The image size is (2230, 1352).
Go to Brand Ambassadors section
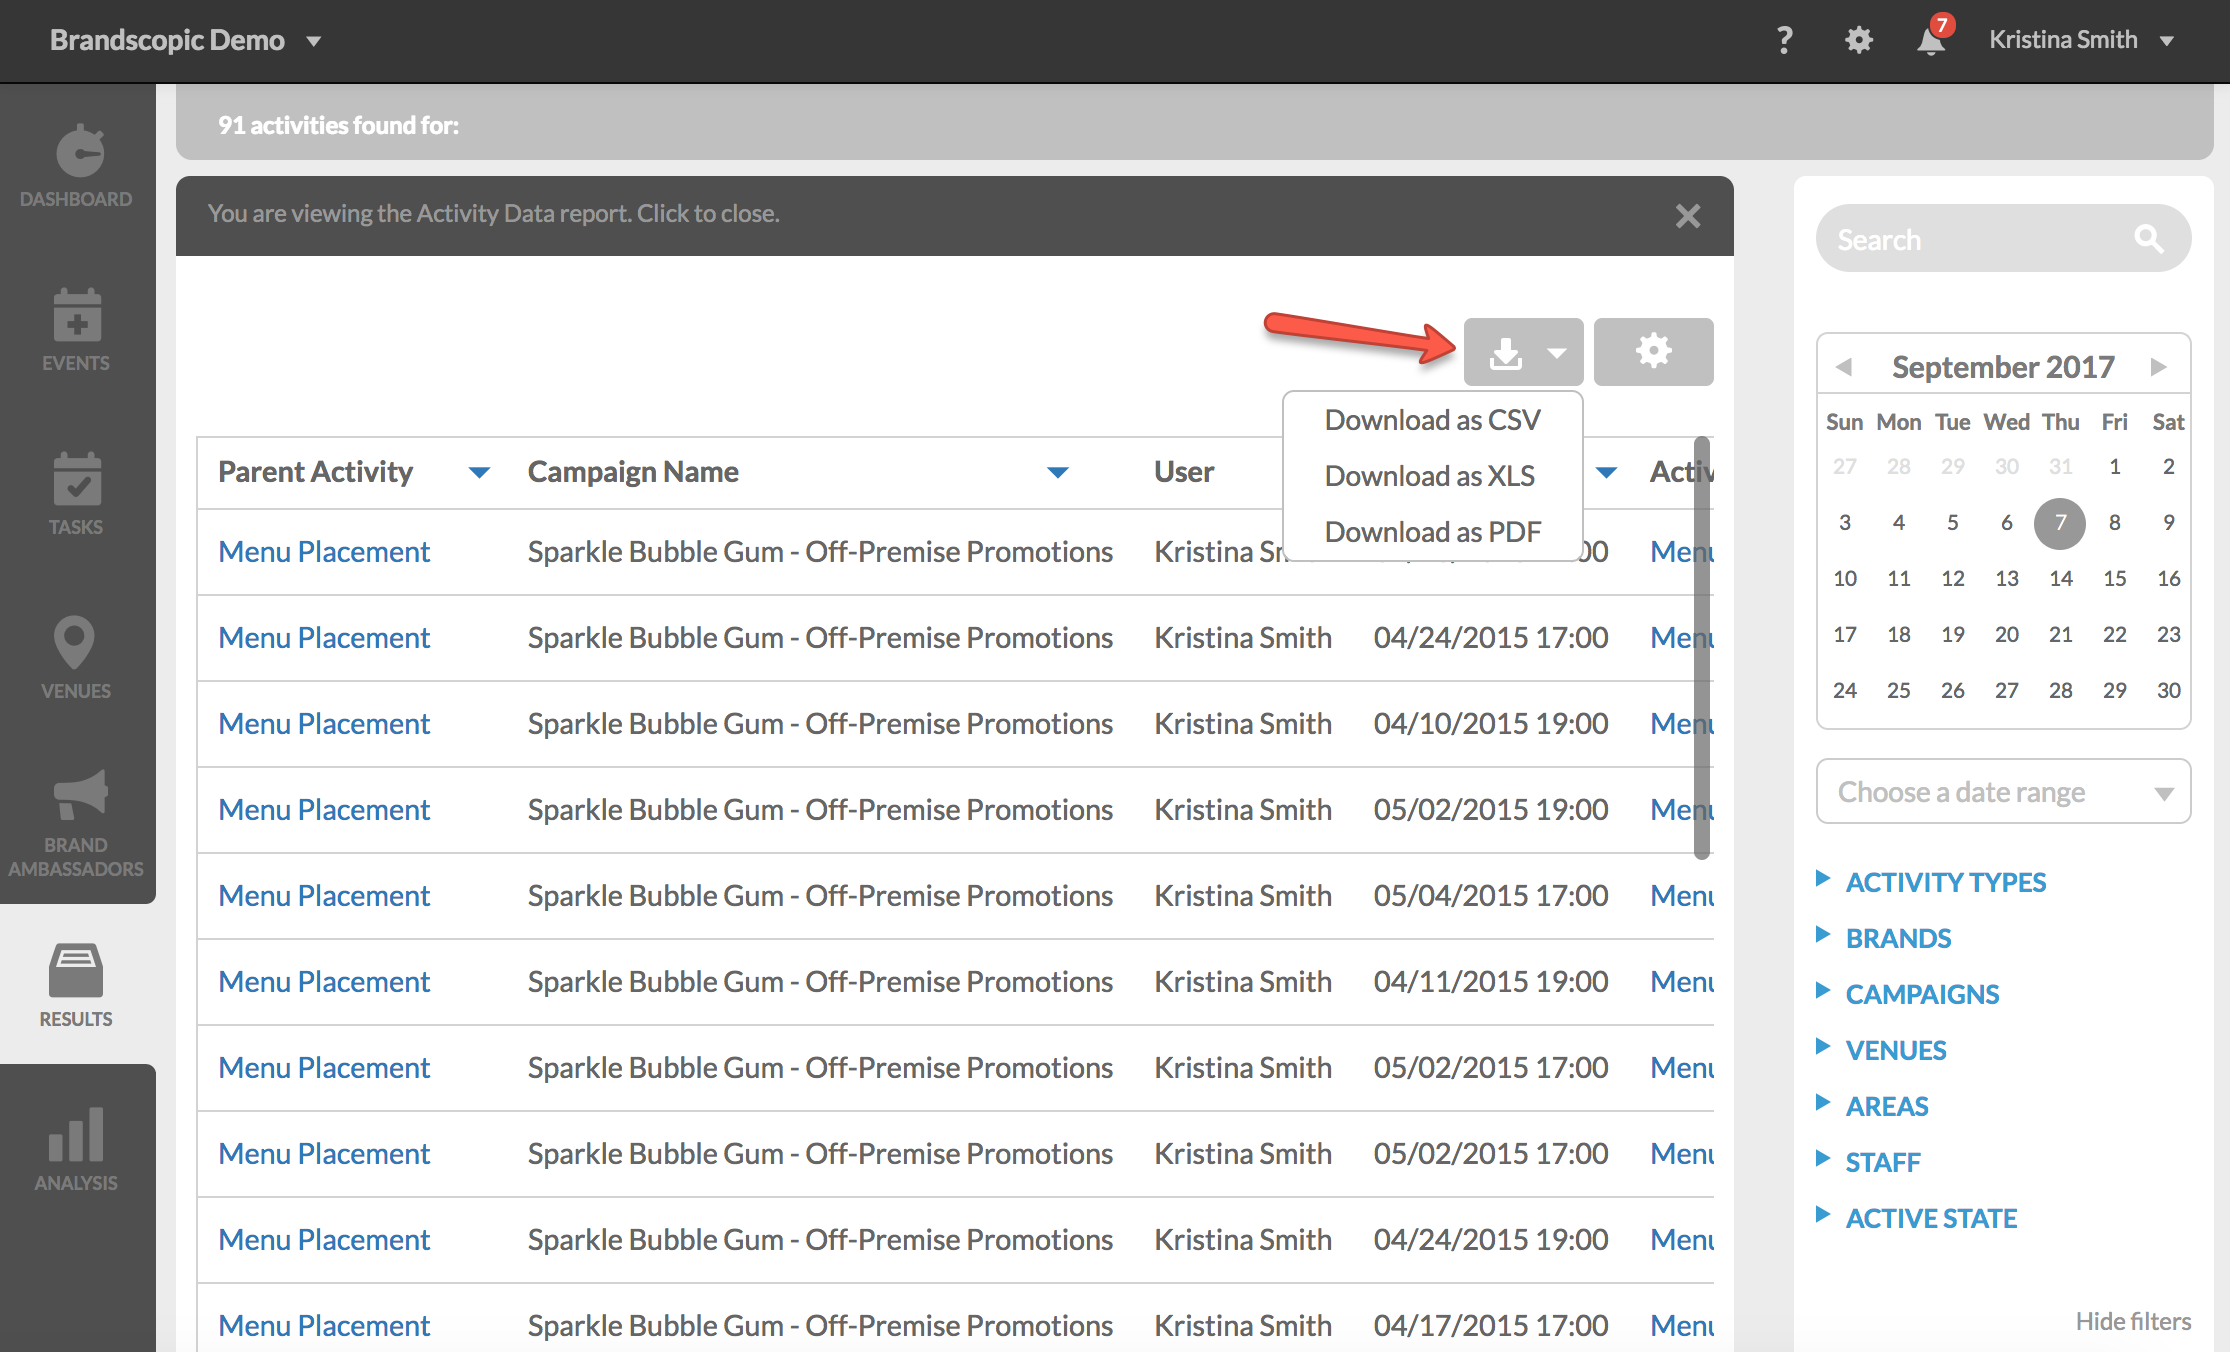tap(77, 824)
